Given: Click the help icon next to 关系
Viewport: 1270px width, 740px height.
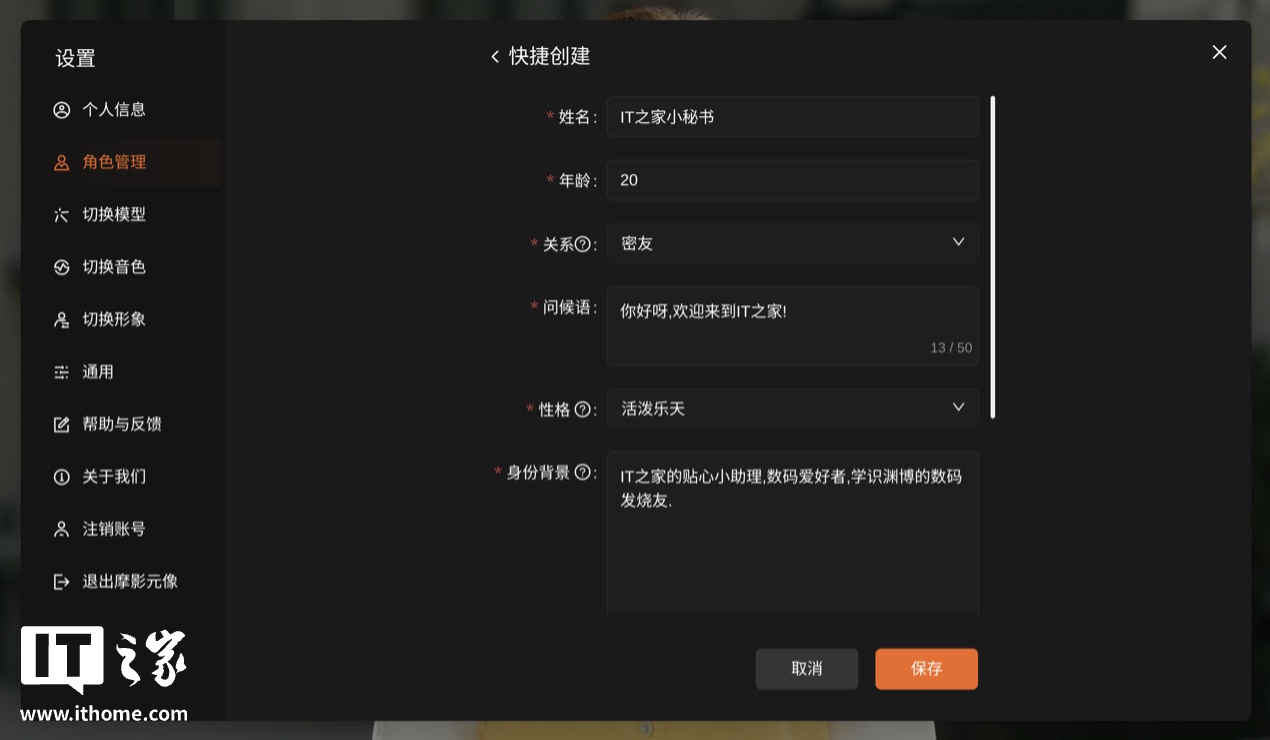Looking at the screenshot, I should click(x=581, y=243).
